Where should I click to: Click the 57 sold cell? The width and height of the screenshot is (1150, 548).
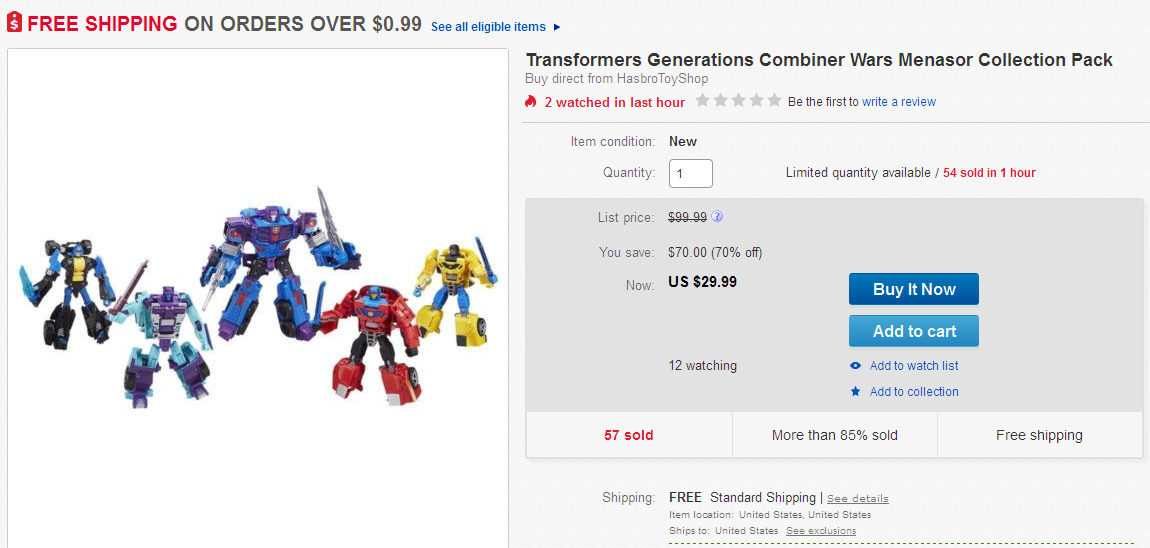tap(628, 435)
